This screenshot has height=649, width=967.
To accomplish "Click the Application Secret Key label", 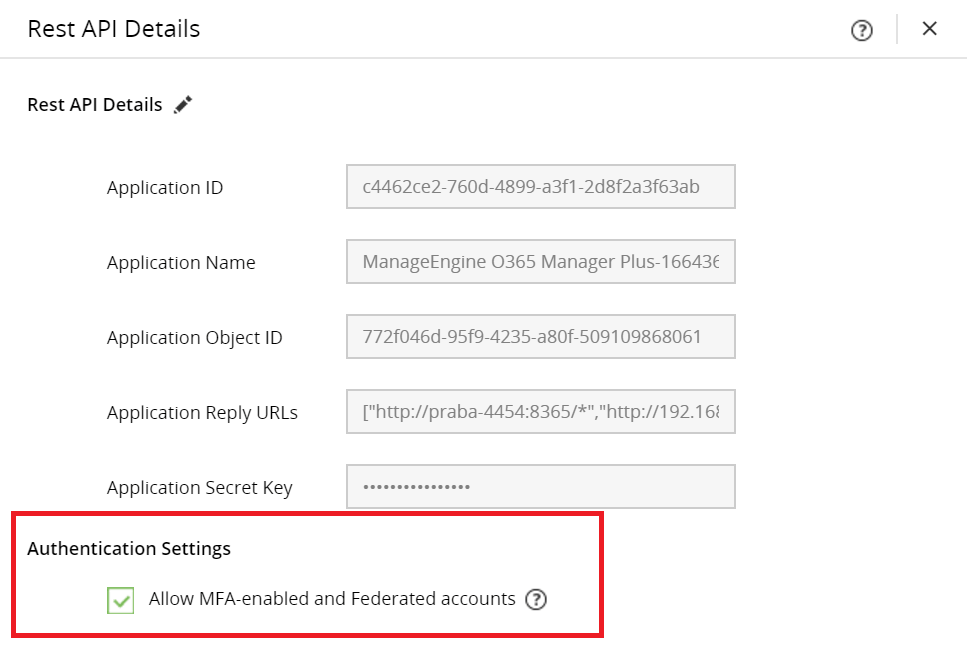I will click(x=200, y=488).
